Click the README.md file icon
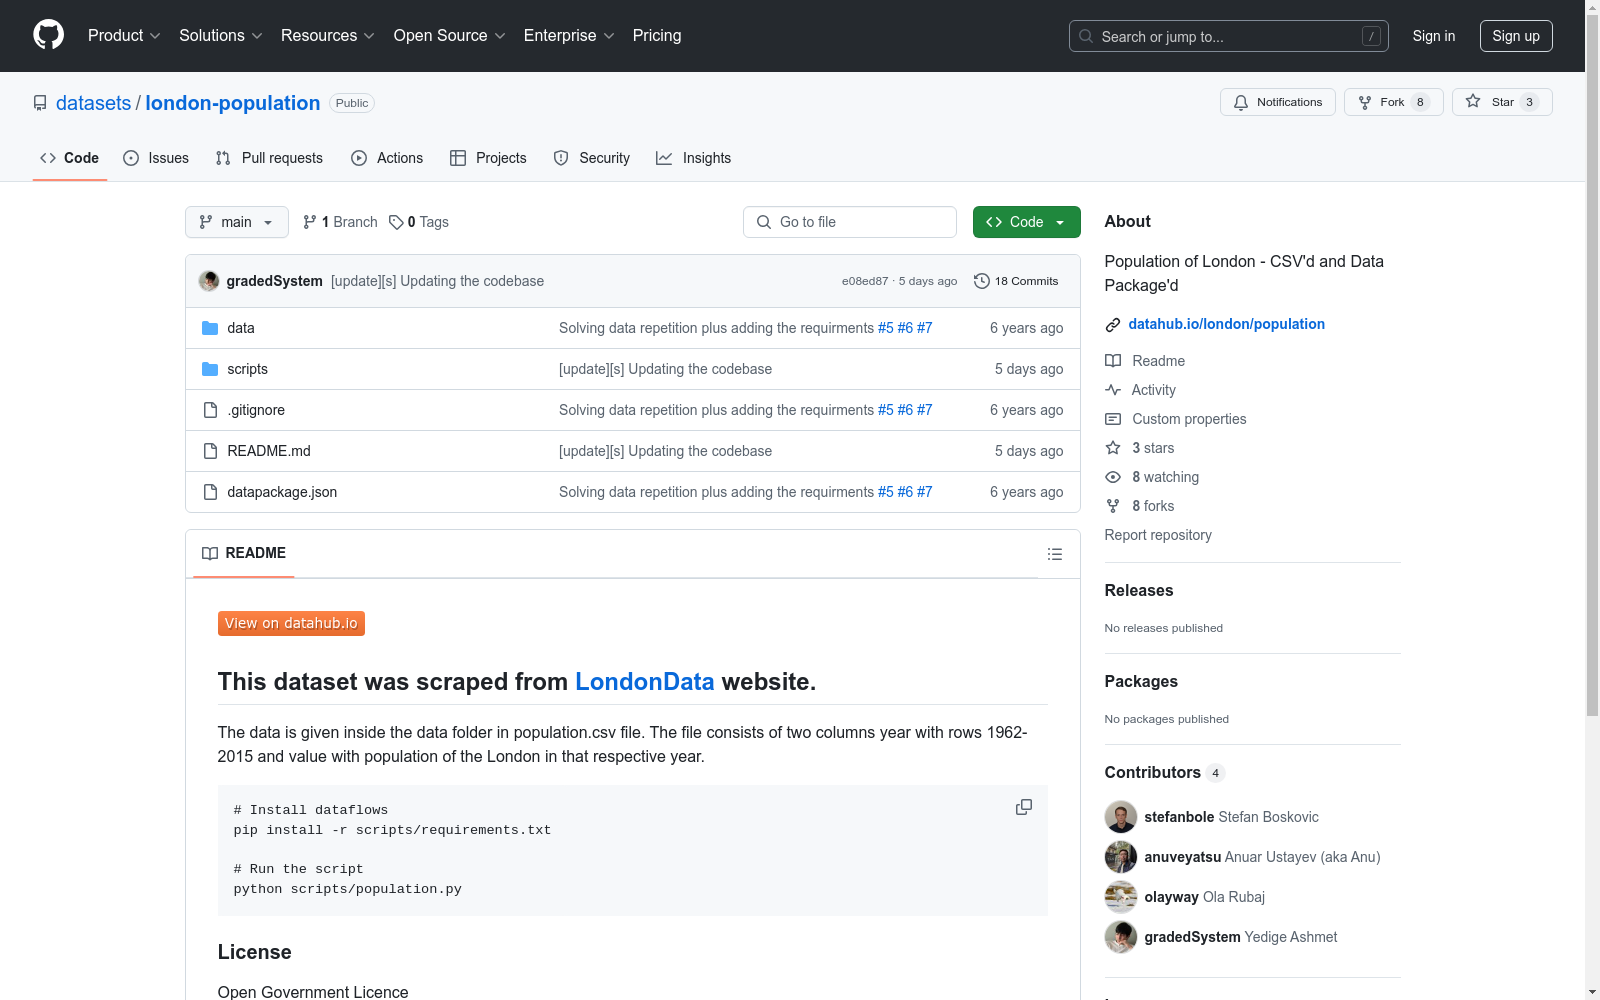1600x1000 pixels. point(210,451)
